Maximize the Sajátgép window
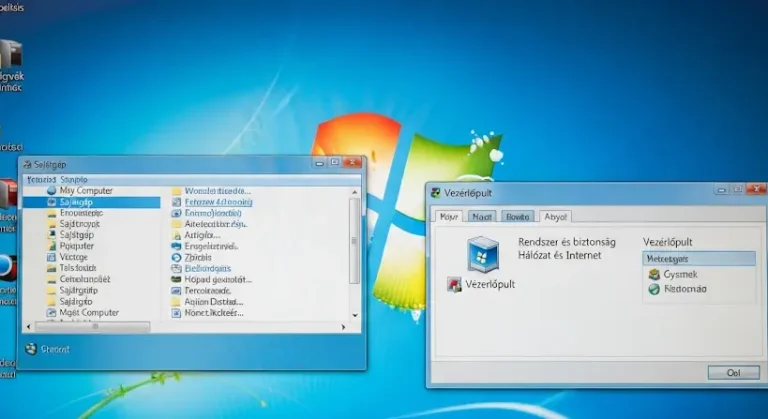Screen dimensions: 768x419 coord(335,162)
